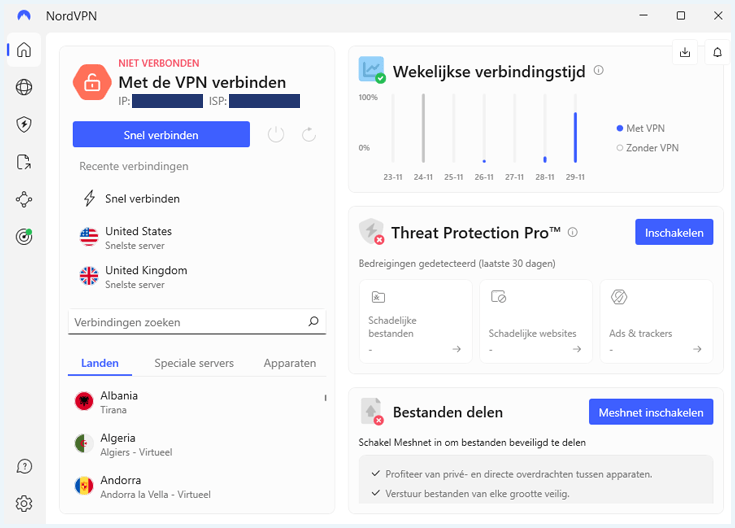
Task: Select the Landen tab
Action: point(100,363)
